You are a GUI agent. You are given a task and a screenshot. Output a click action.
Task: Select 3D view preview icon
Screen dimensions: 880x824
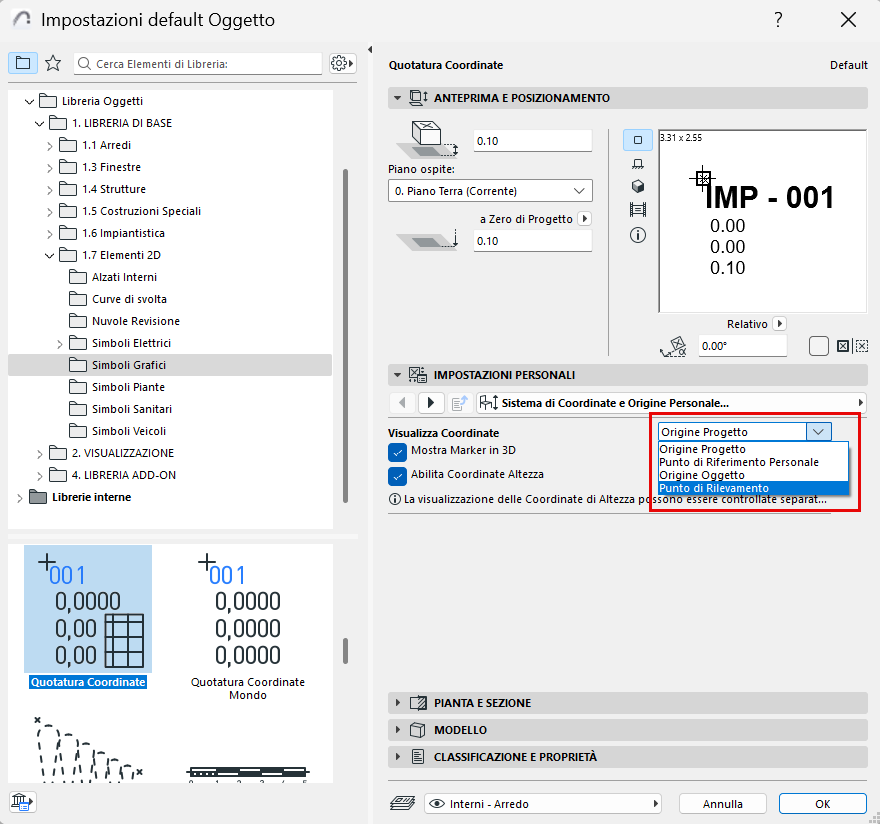[x=638, y=186]
